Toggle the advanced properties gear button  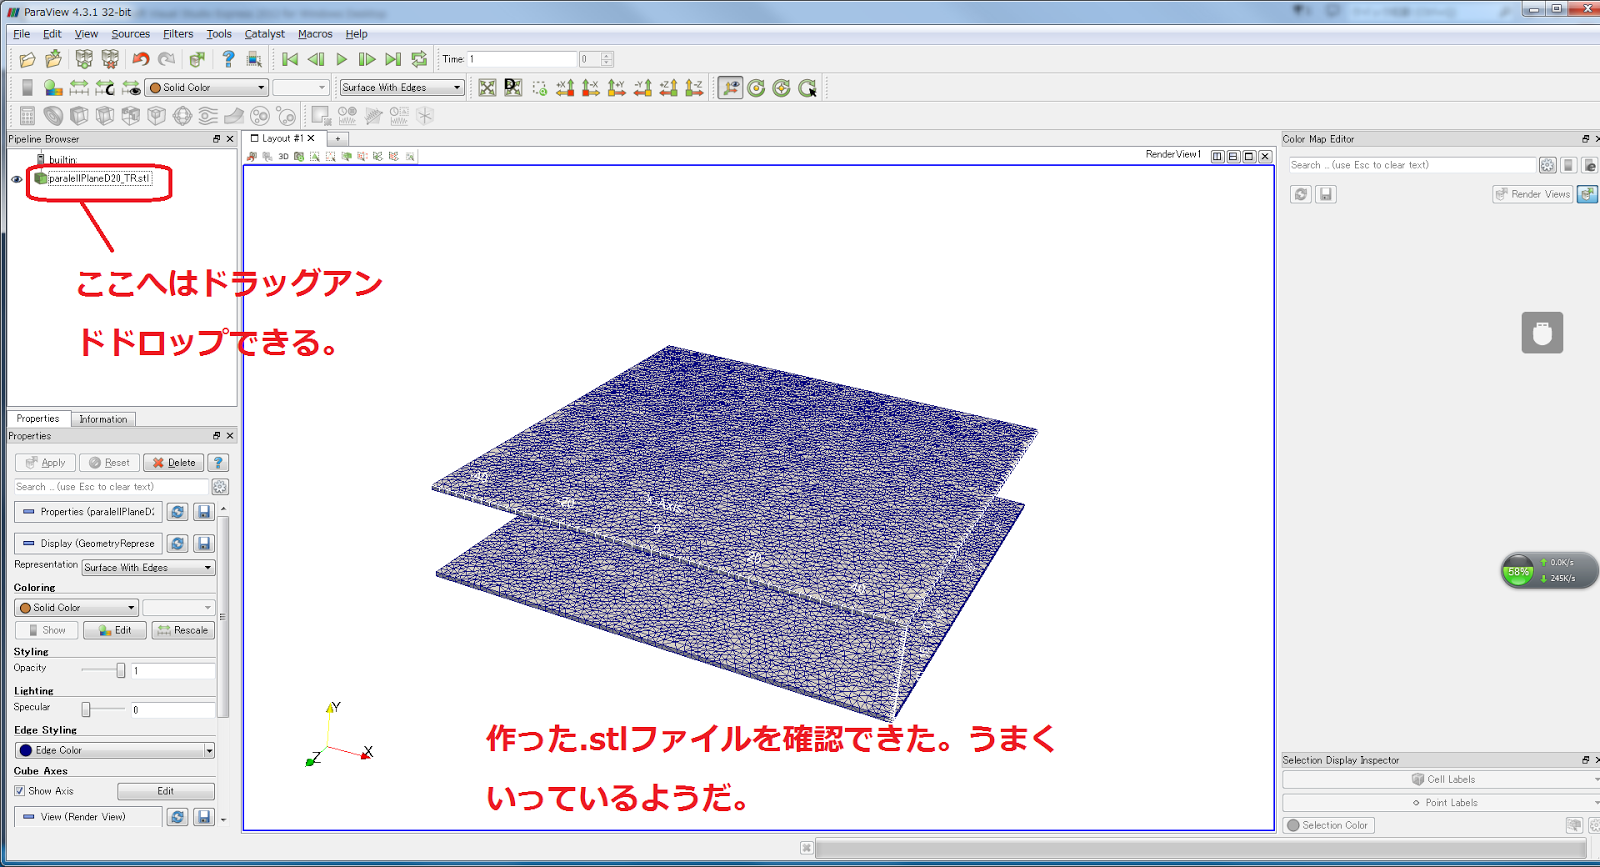pyautogui.click(x=220, y=487)
